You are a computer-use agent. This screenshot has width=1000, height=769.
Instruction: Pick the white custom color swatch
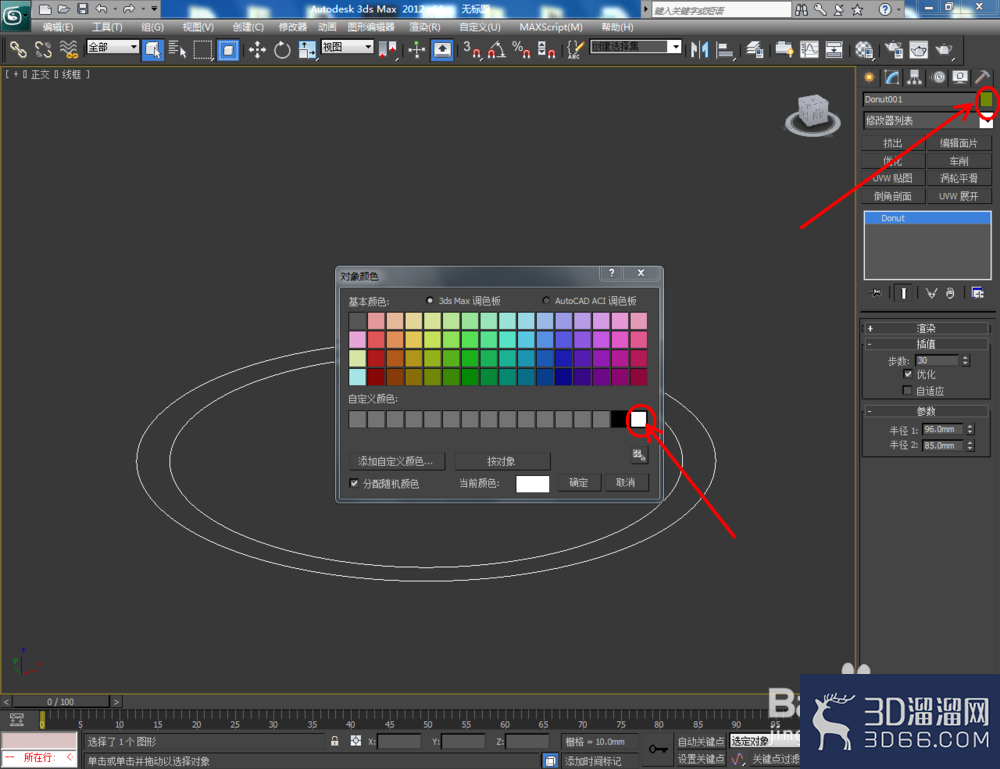click(638, 419)
